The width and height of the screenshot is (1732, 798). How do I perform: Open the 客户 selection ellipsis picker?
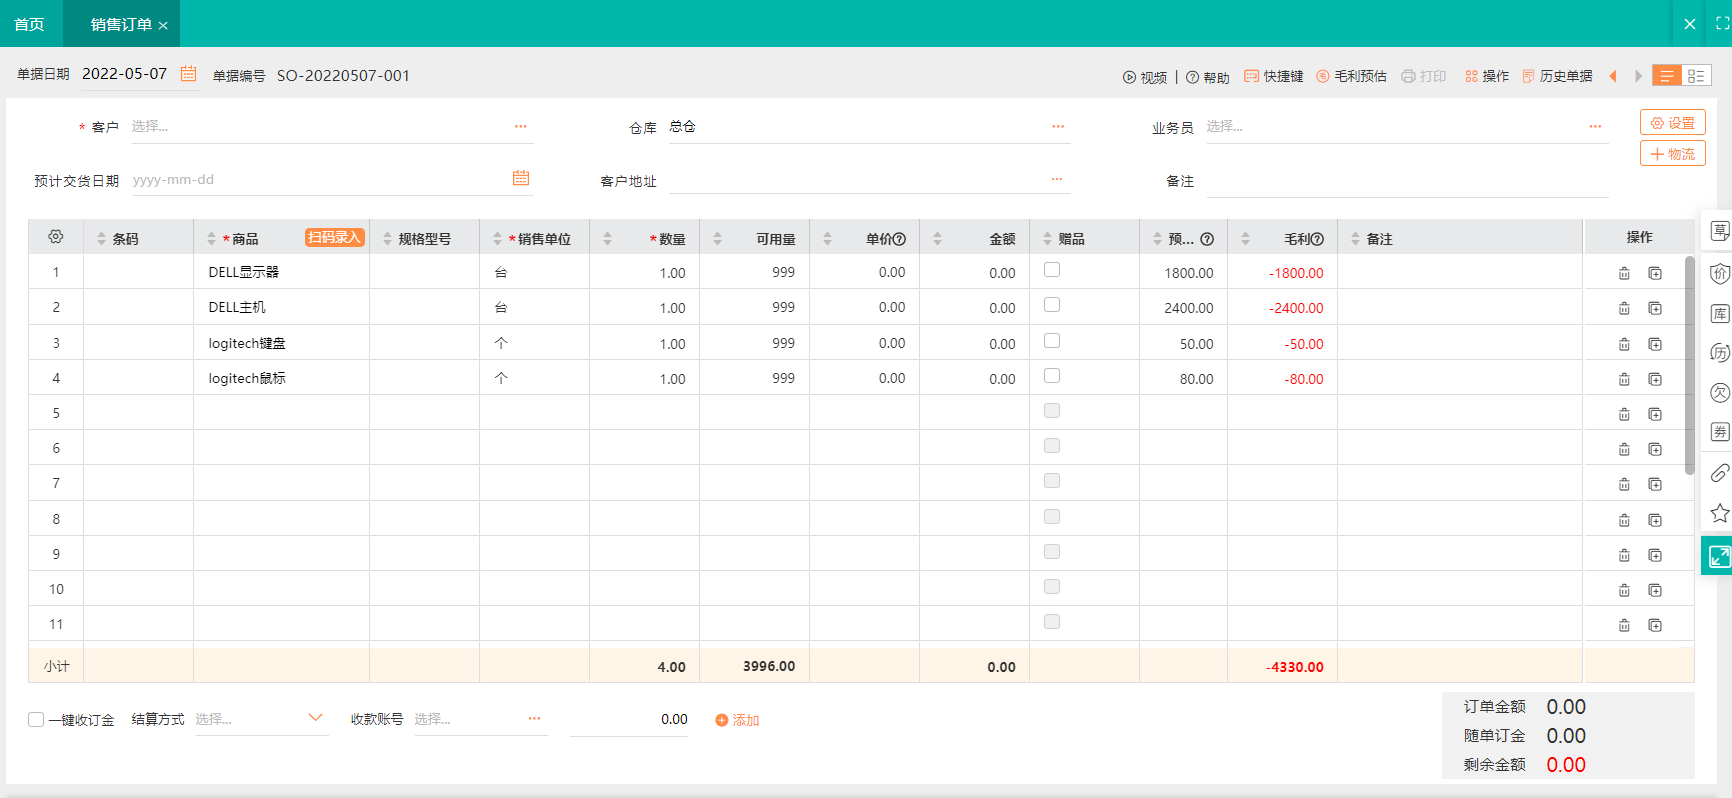(520, 127)
